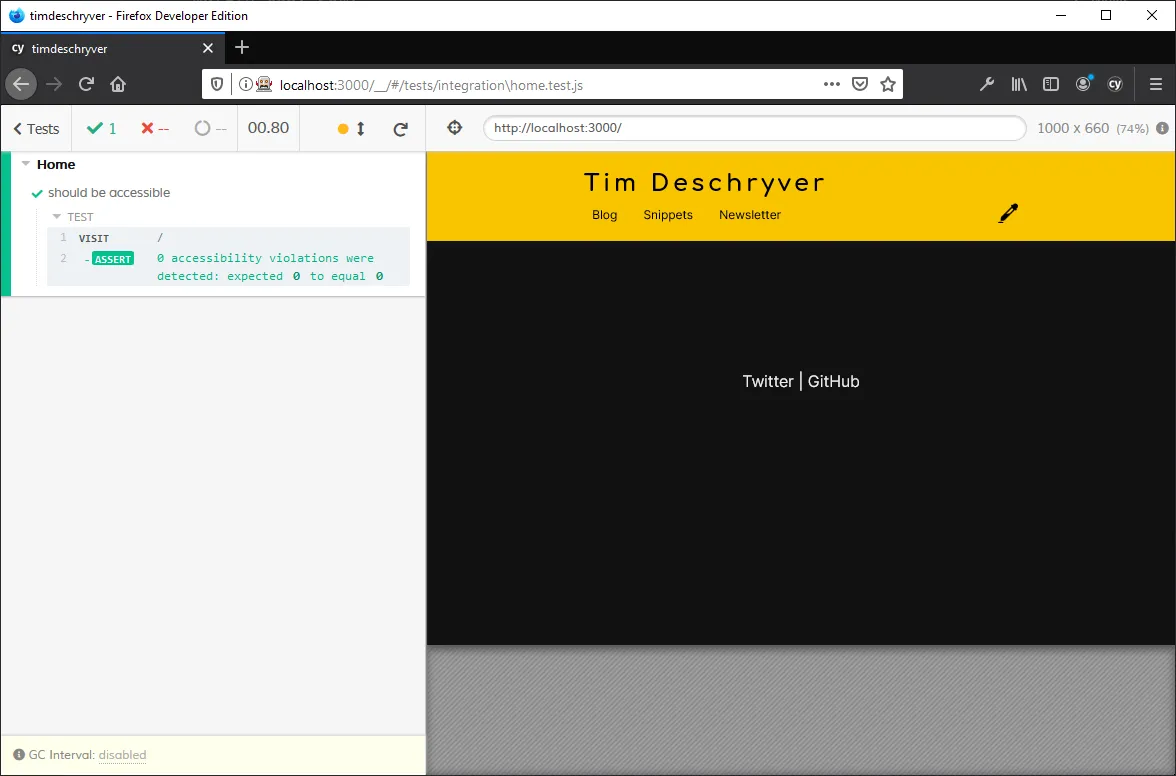Open the Firefox hamburger menu
Viewport: 1176px width, 776px height.
[1156, 84]
